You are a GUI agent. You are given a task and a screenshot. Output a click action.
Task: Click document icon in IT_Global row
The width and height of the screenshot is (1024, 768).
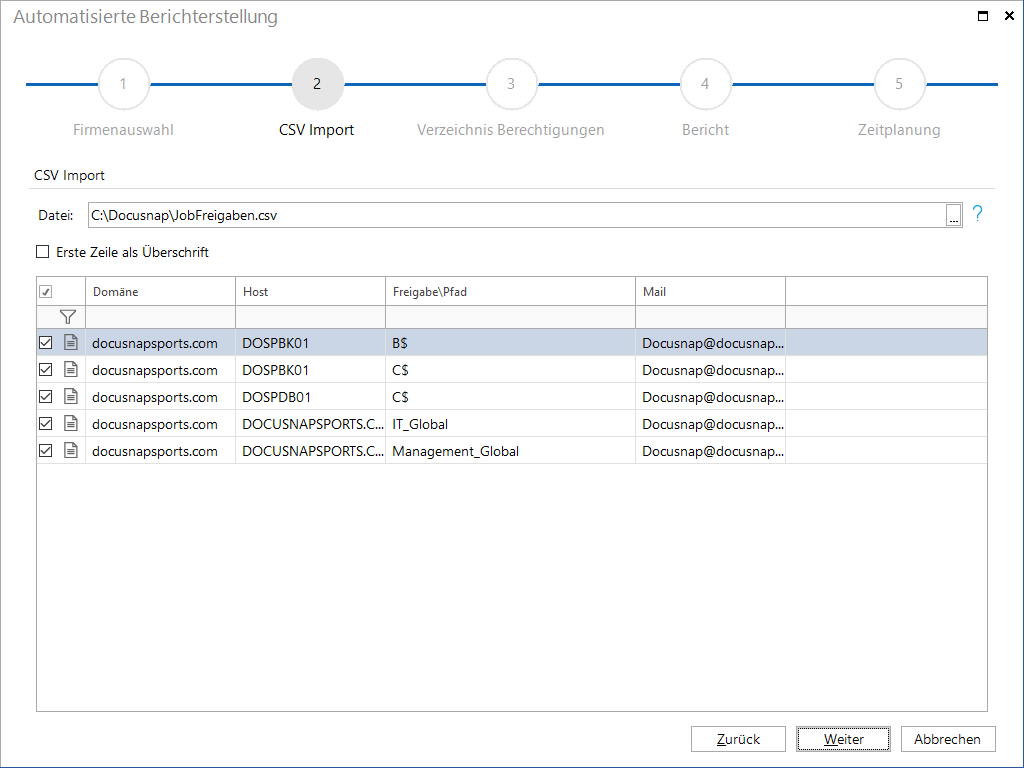click(x=71, y=424)
